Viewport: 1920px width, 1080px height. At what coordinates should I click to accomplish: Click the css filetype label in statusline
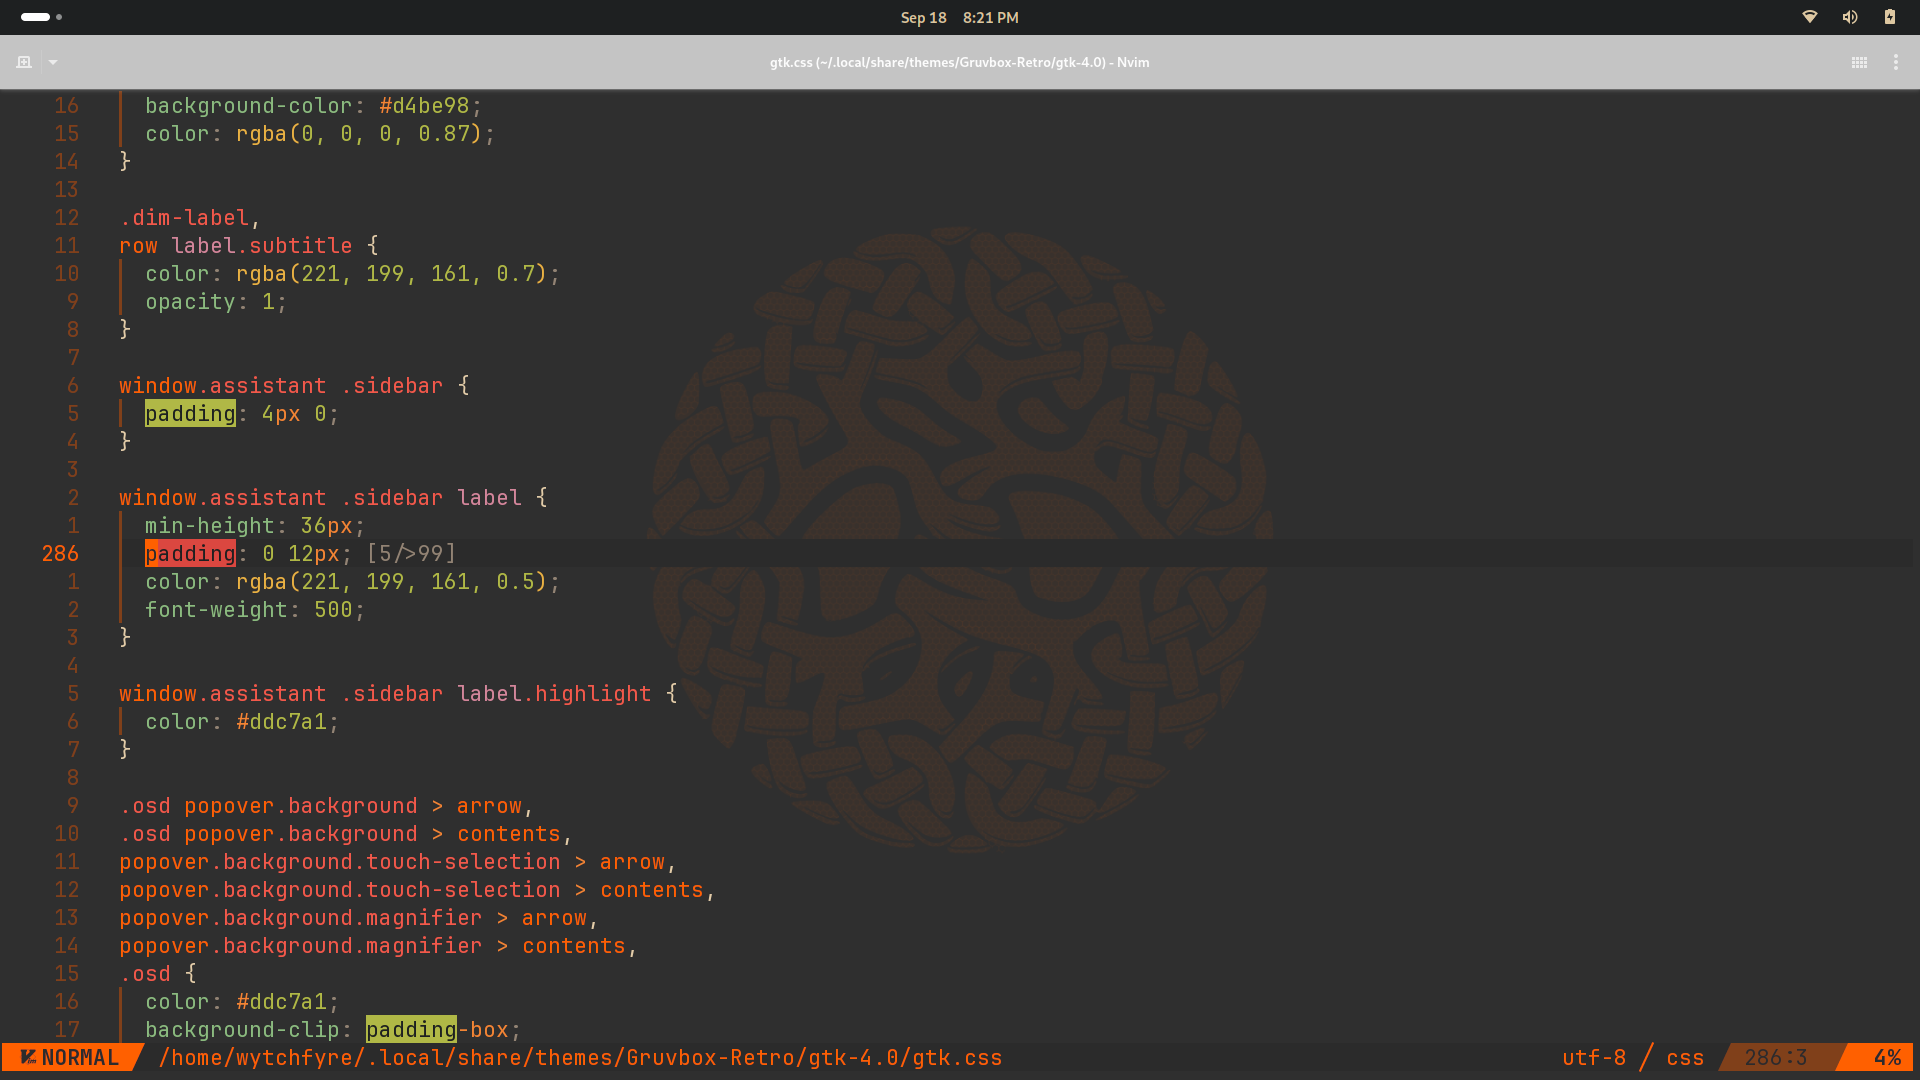1685,1058
